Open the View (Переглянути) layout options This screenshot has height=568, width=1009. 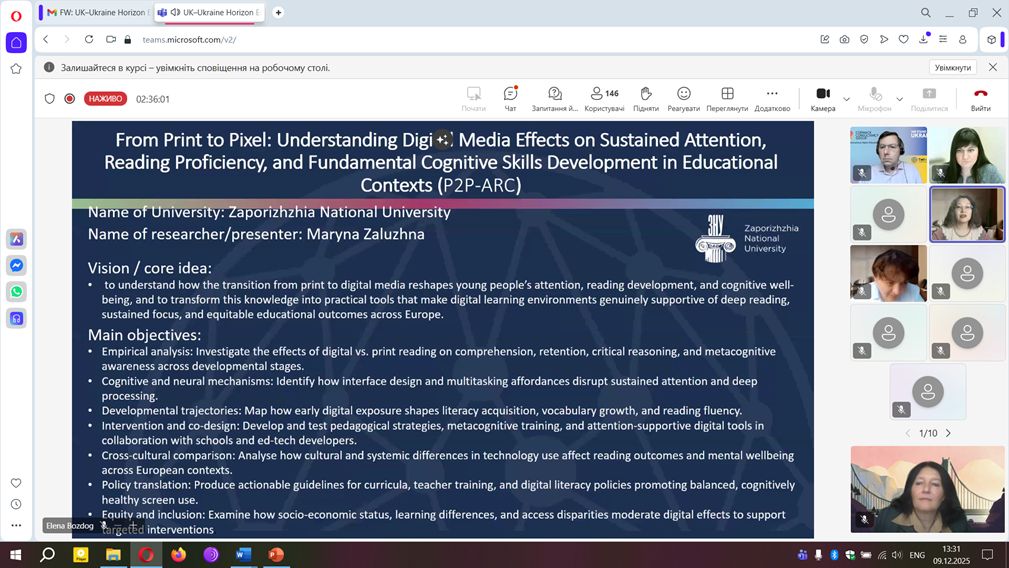coord(727,98)
